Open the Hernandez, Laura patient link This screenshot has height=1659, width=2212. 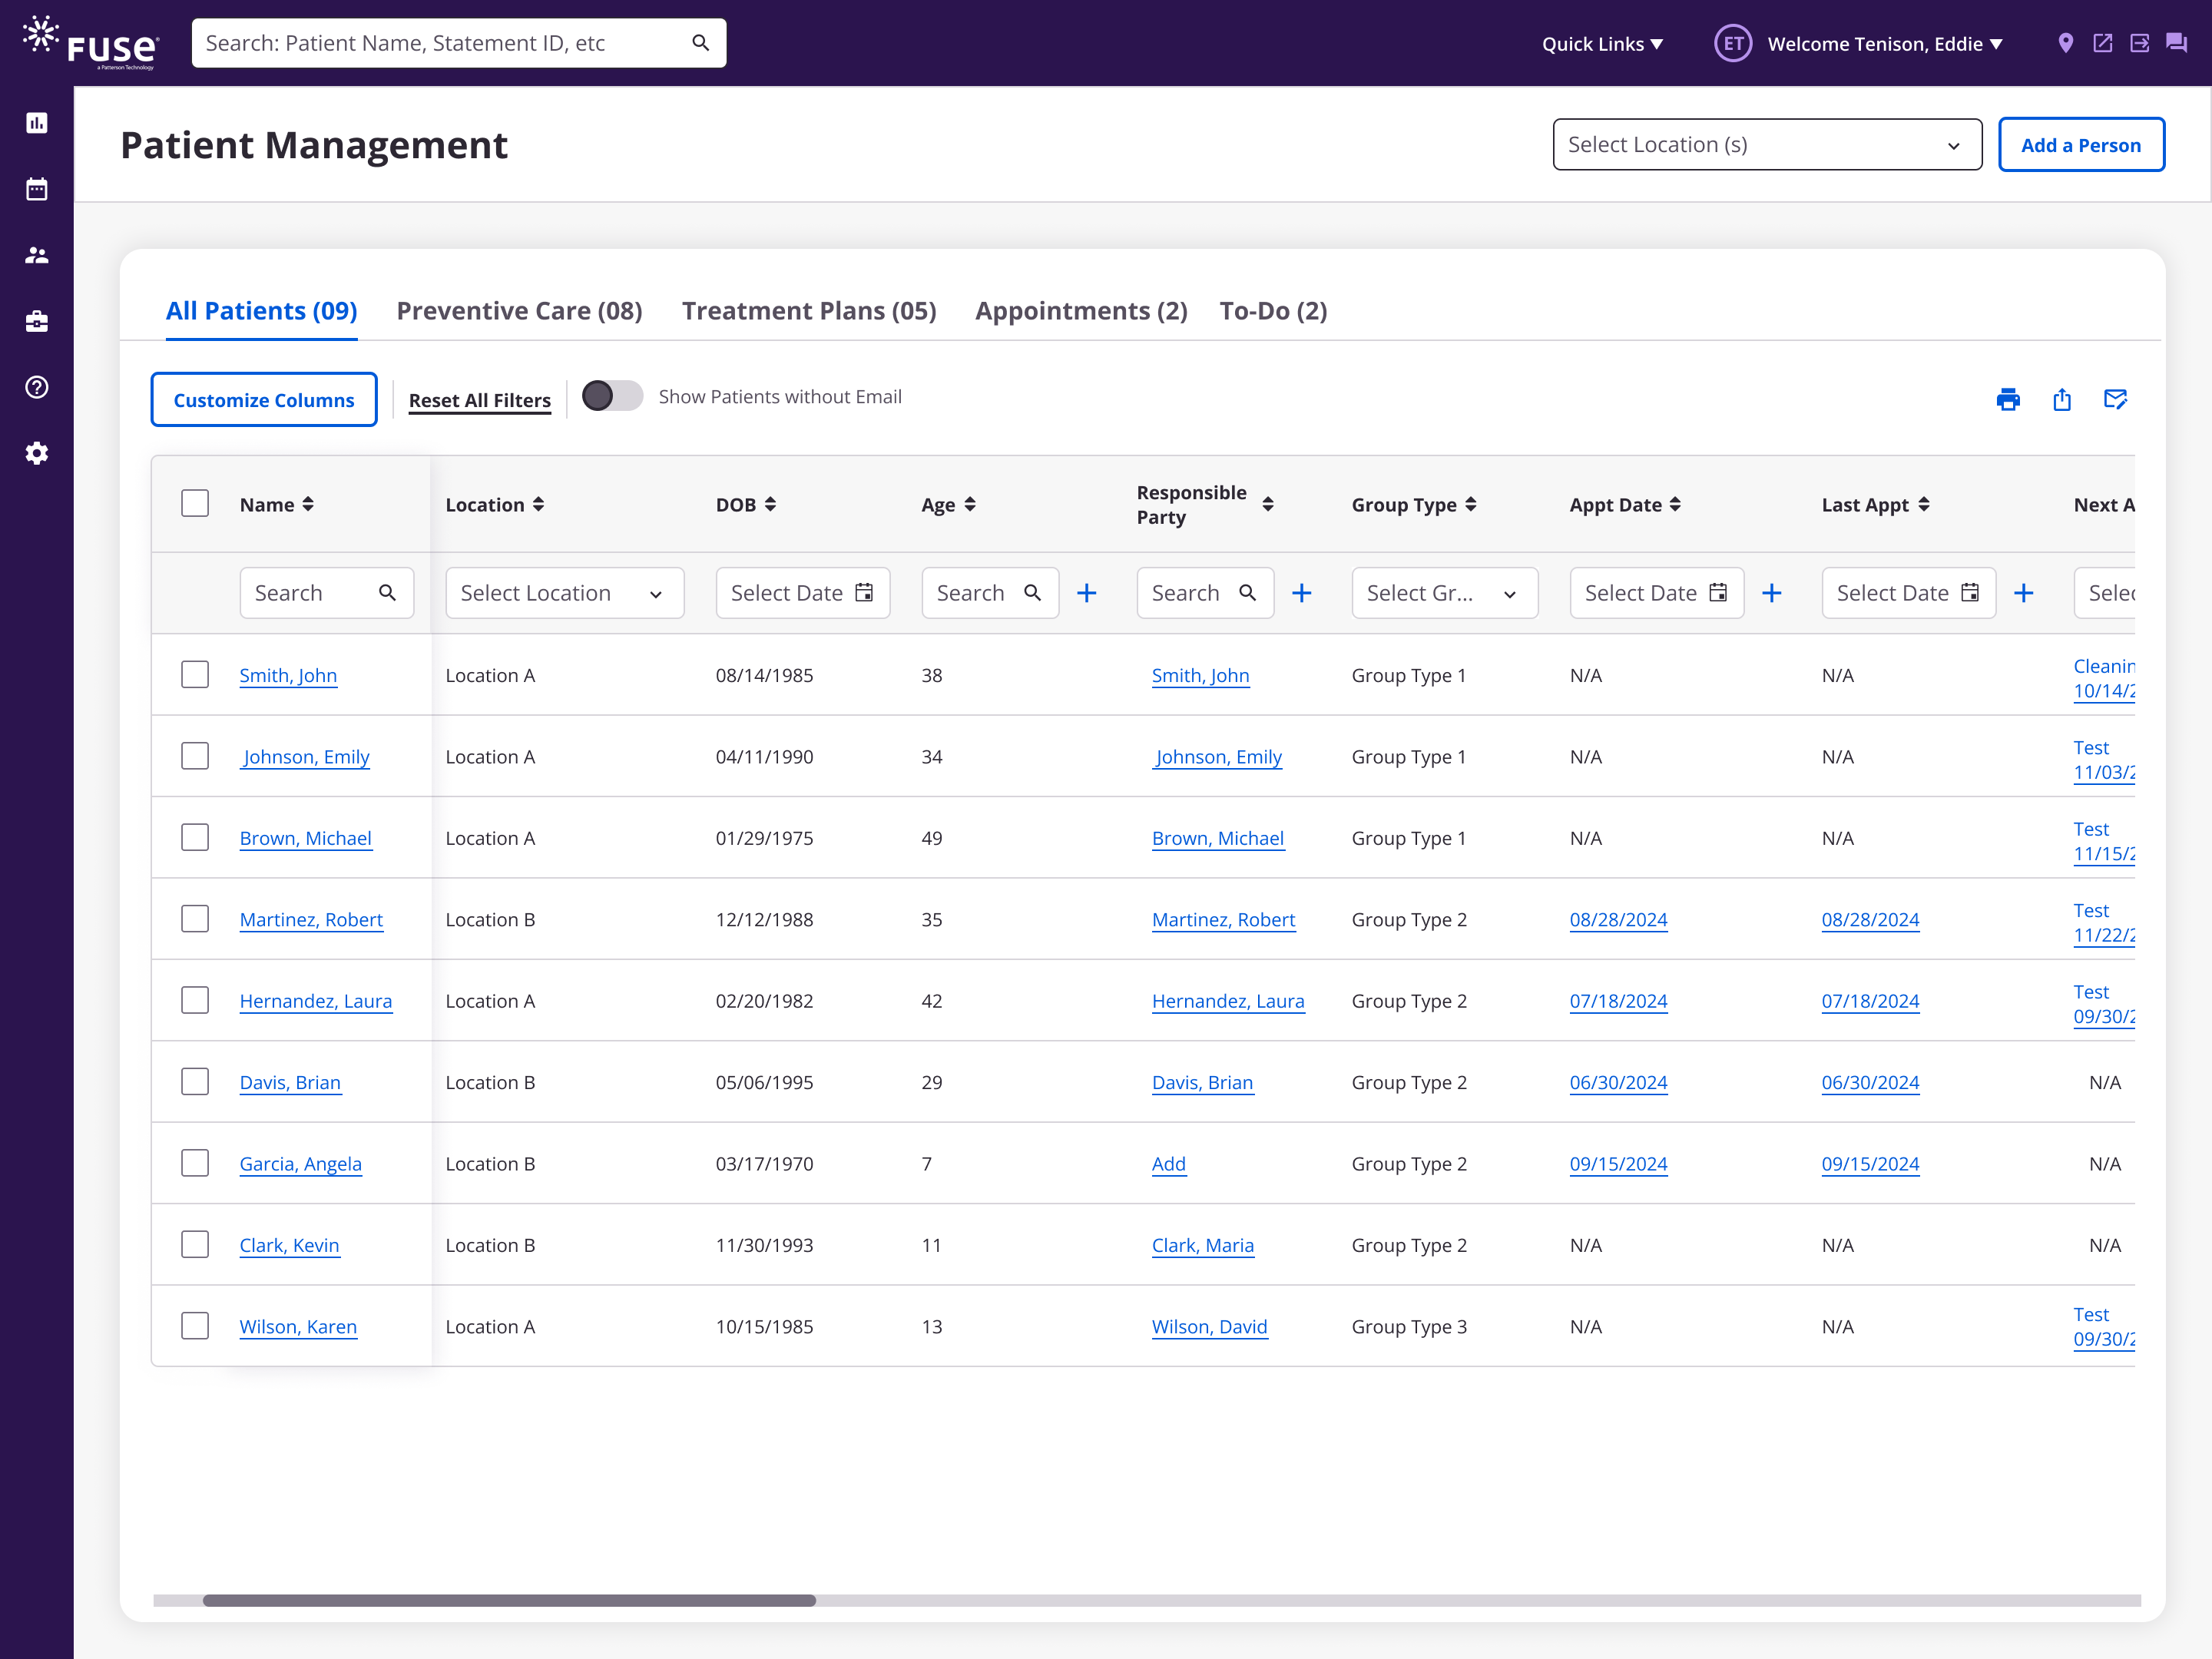click(315, 1001)
